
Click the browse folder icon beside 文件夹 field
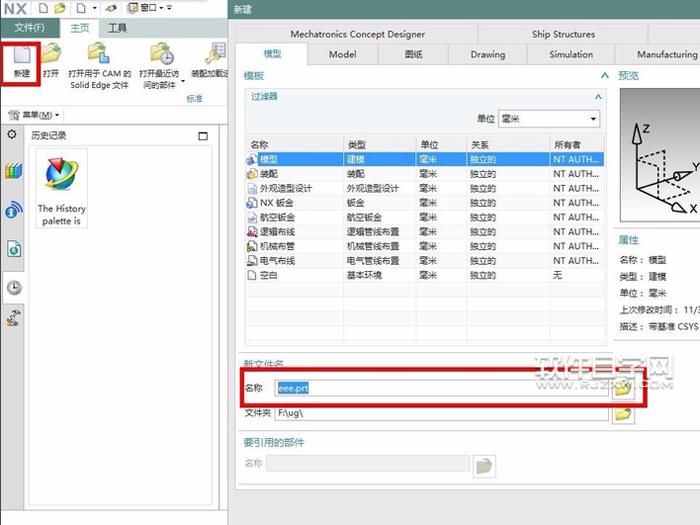click(623, 412)
